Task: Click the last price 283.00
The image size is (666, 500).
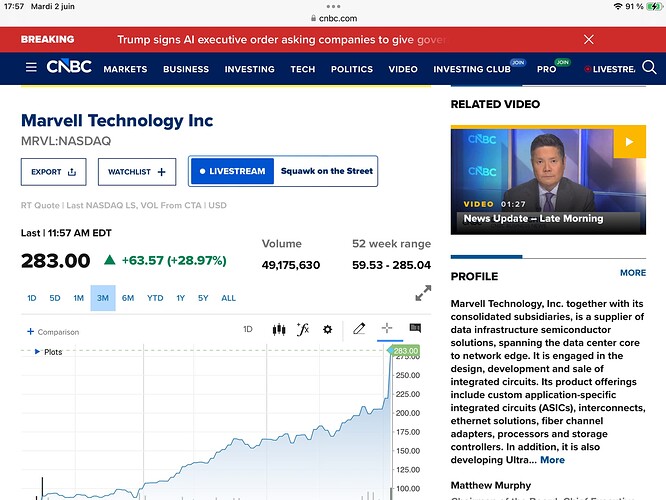Action: pos(56,261)
